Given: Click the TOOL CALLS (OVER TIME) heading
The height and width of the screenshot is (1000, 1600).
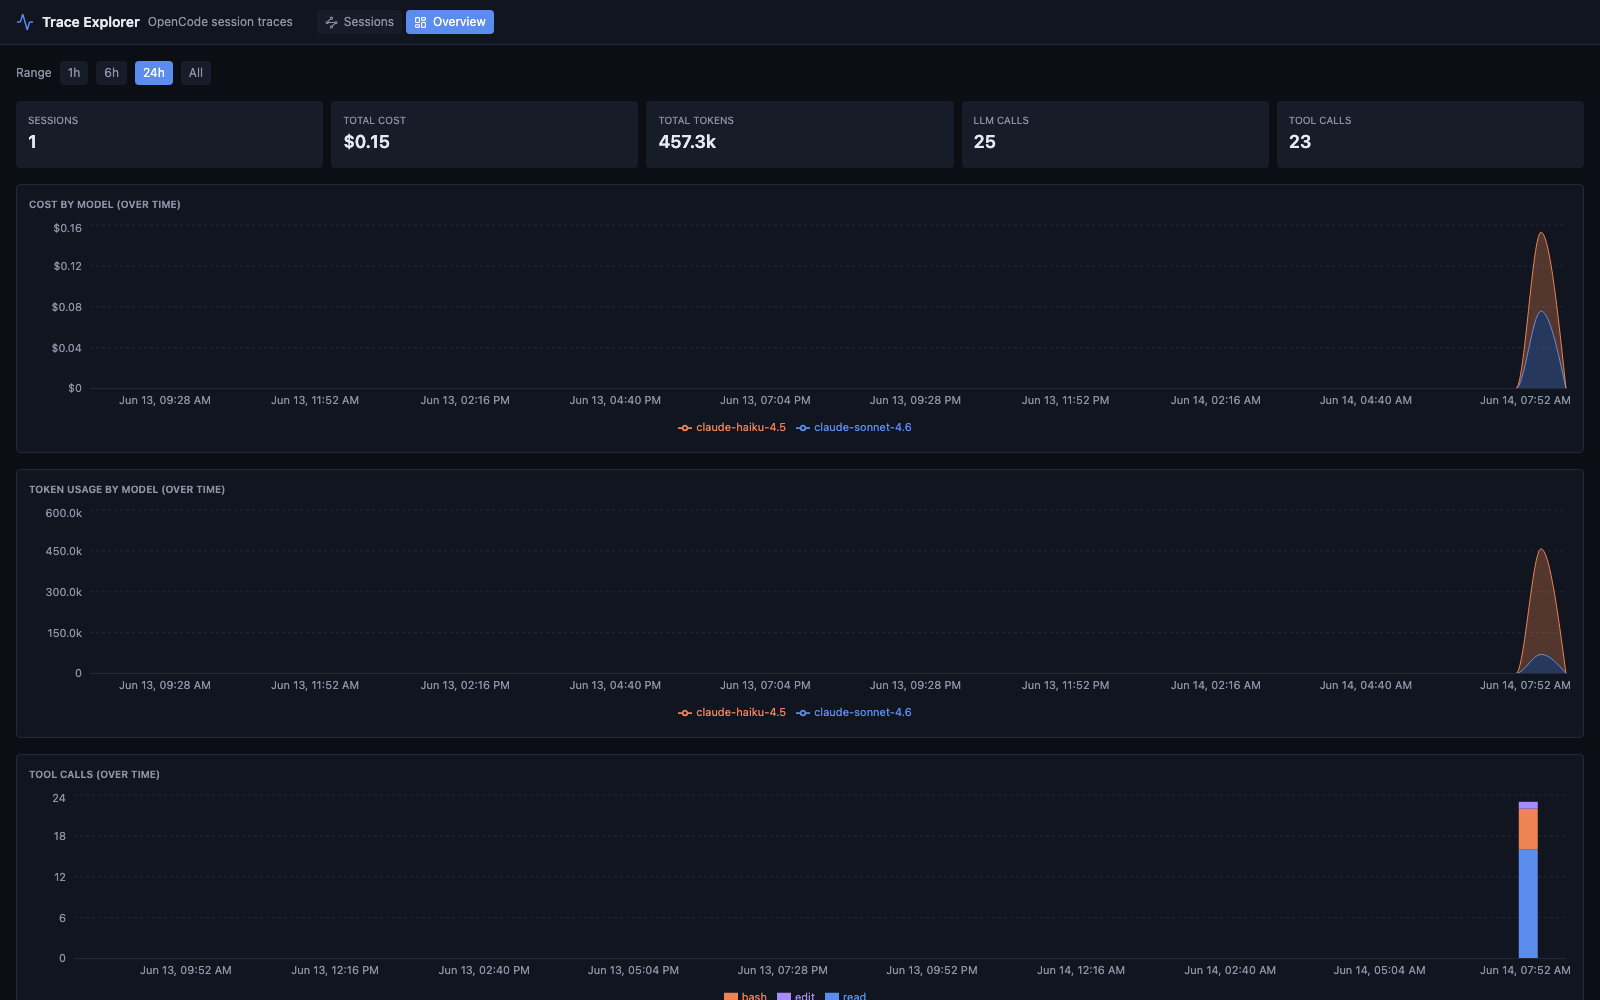Looking at the screenshot, I should click(x=94, y=774).
